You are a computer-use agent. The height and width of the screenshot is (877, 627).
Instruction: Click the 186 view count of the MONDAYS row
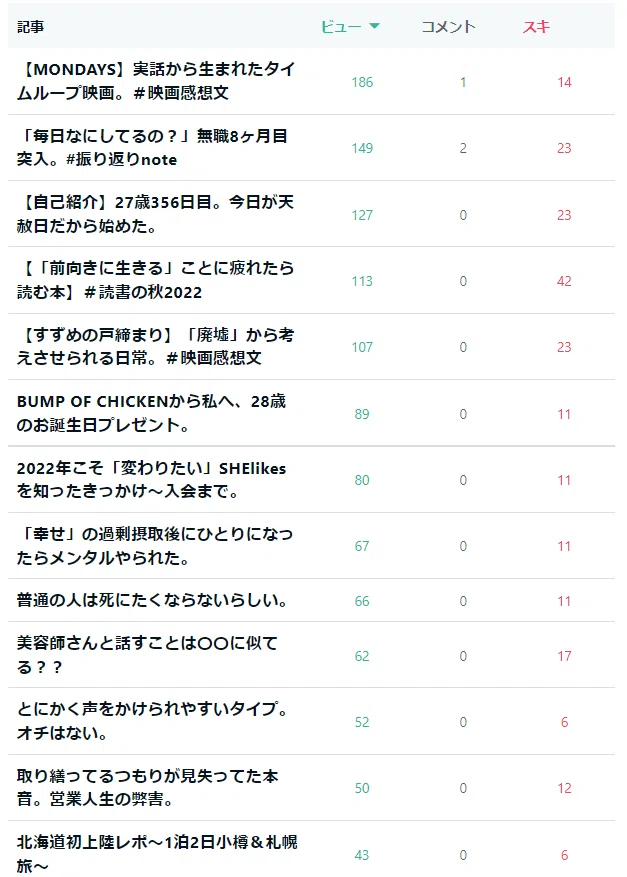click(x=362, y=82)
